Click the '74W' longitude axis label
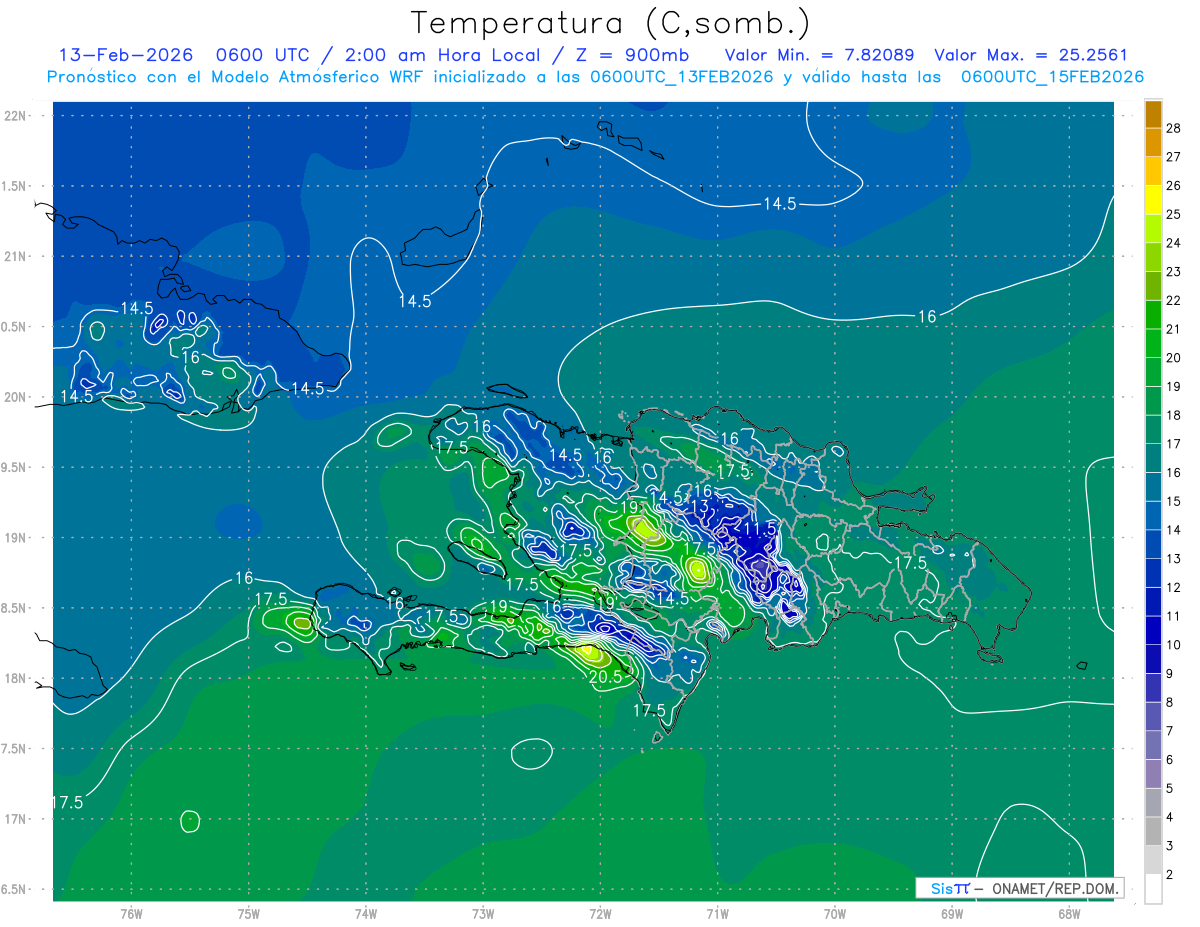 [366, 913]
